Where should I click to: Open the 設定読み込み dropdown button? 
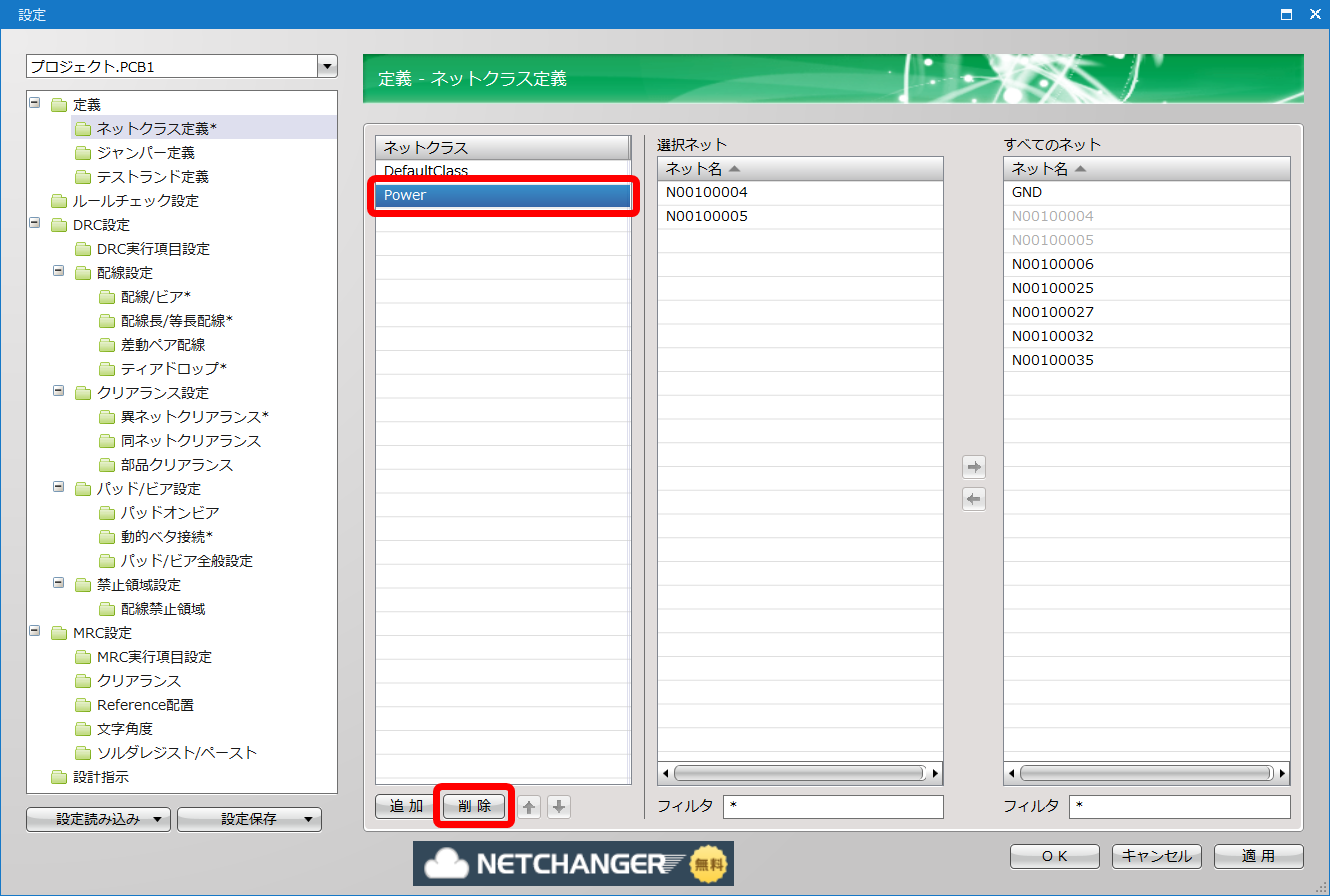click(x=98, y=820)
